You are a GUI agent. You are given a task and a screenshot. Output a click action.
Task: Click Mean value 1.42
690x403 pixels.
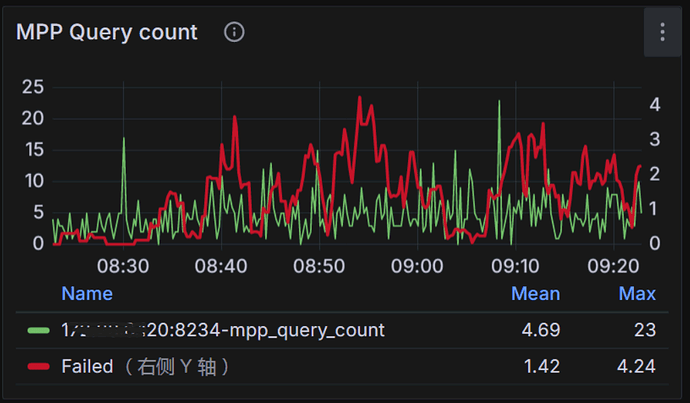coord(542,366)
